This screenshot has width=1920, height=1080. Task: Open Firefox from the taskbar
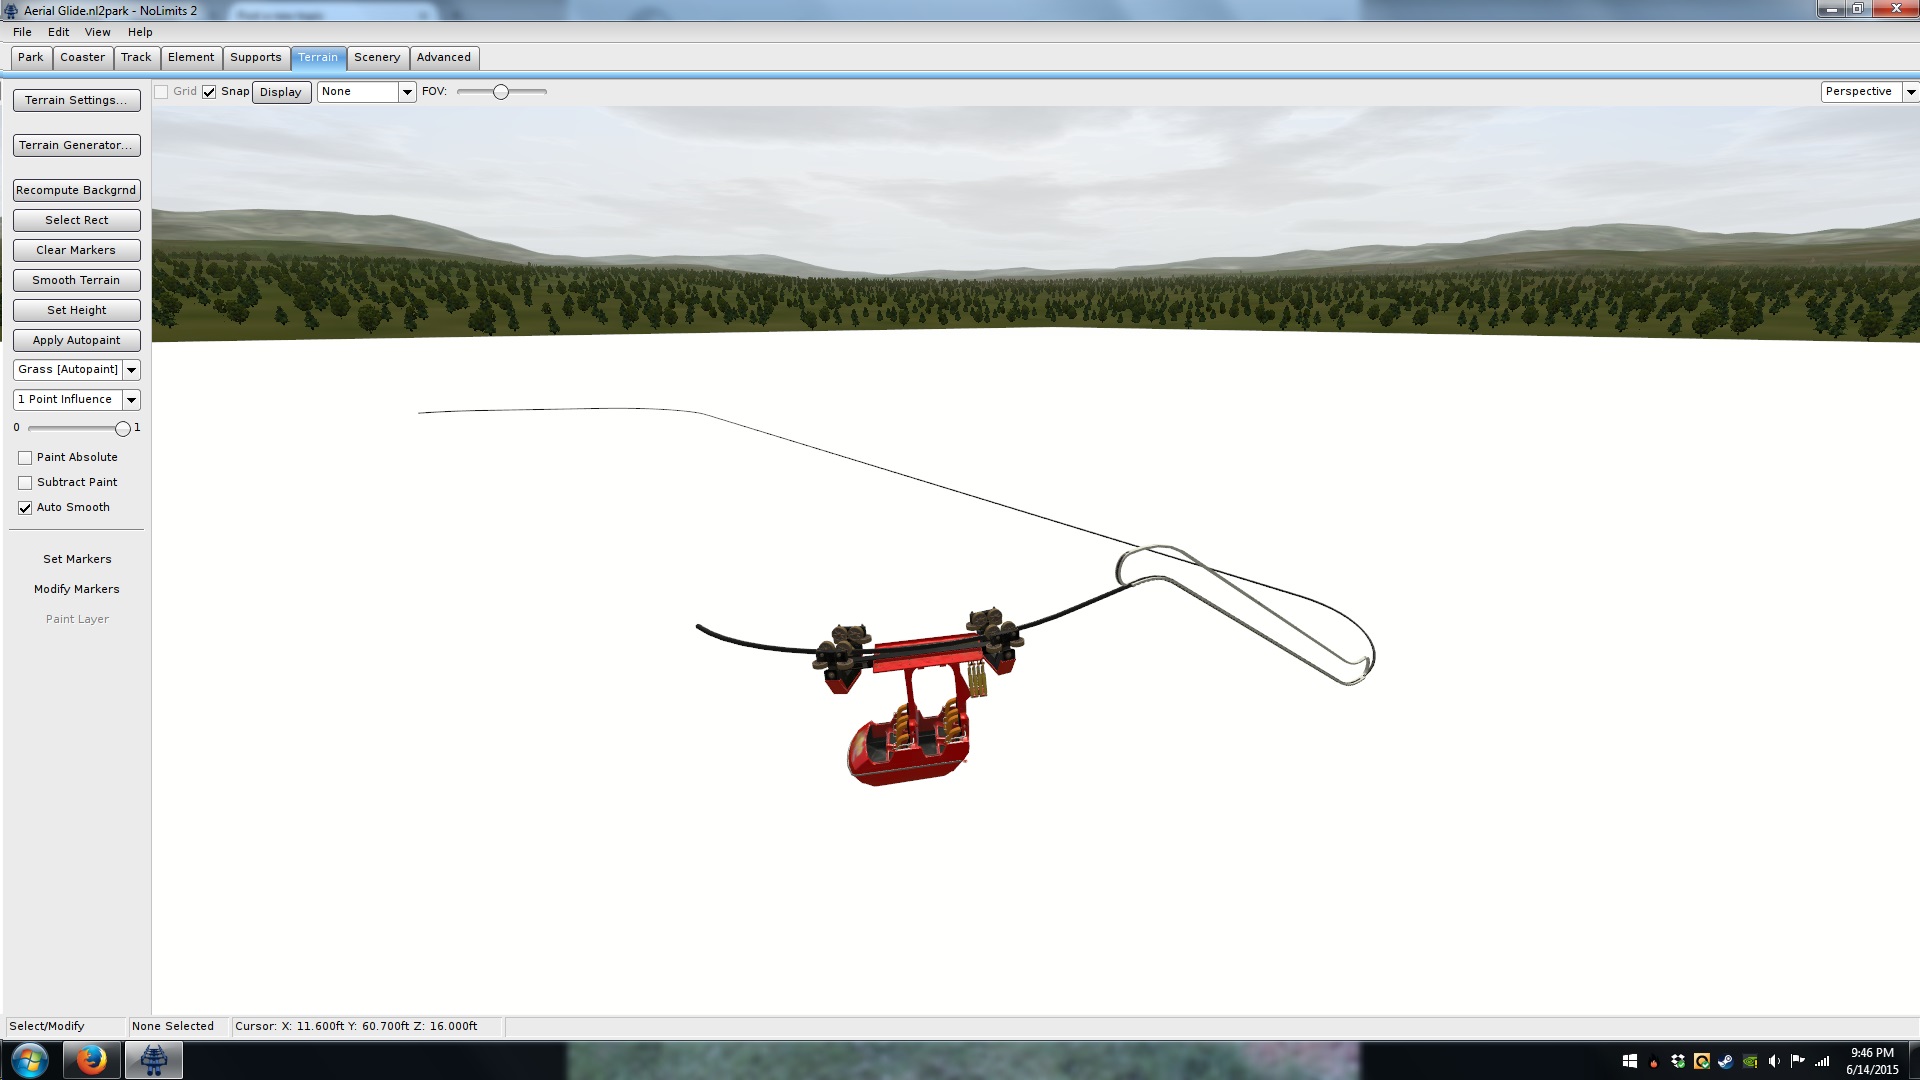(92, 1060)
